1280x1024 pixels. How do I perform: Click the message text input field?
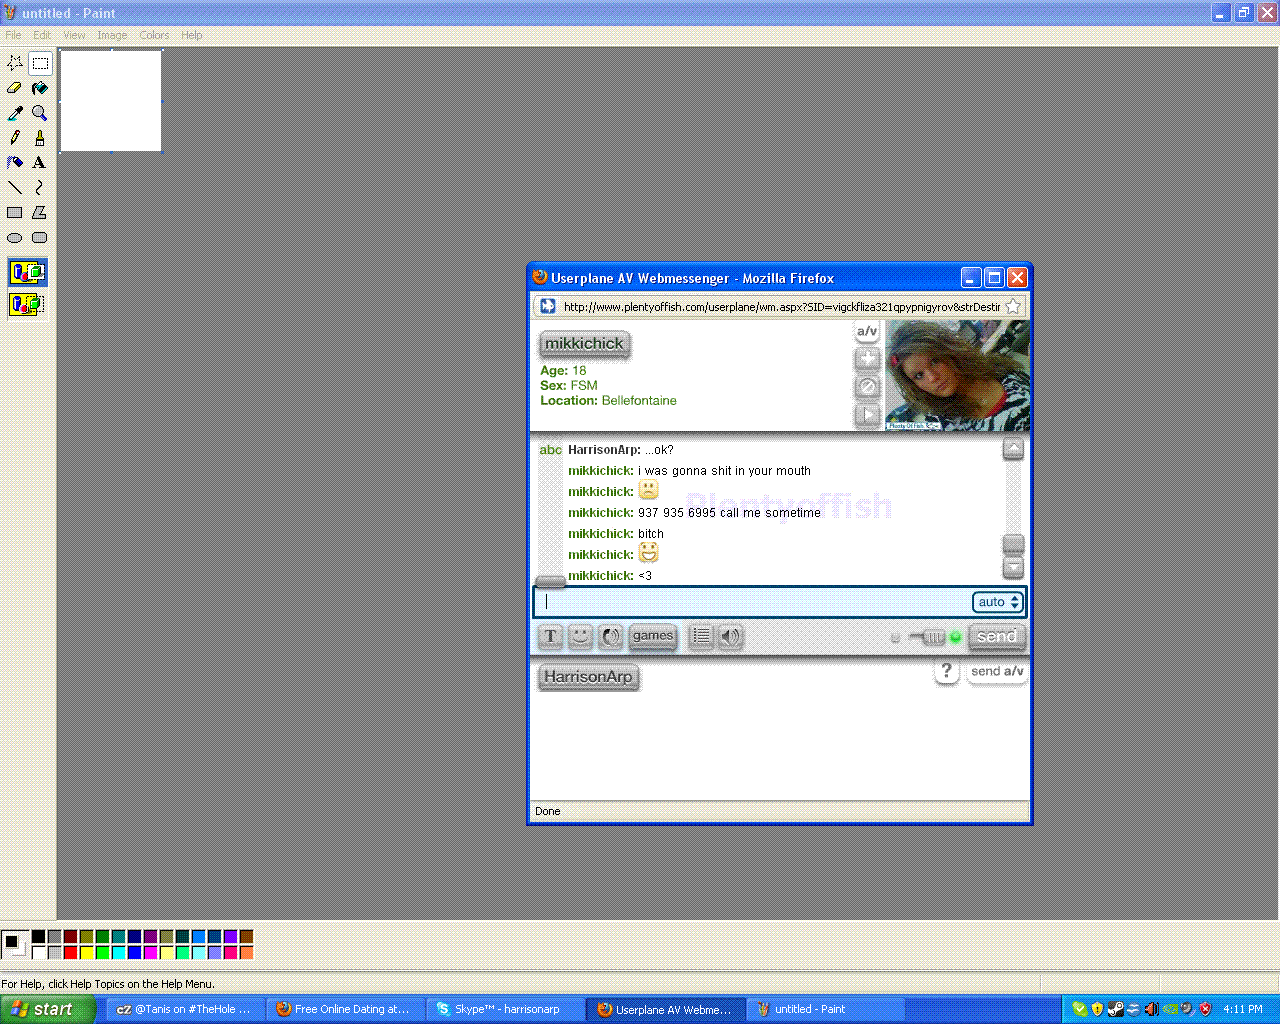752,602
